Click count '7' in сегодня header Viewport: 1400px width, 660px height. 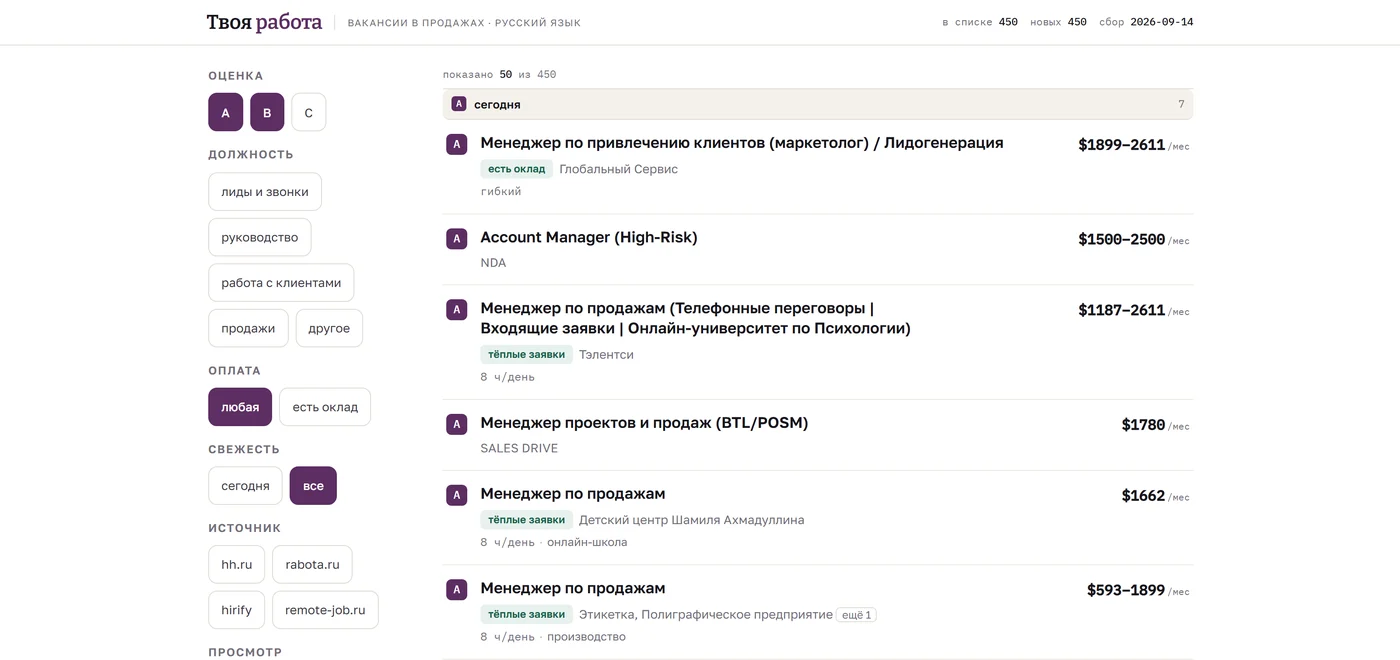(1181, 104)
